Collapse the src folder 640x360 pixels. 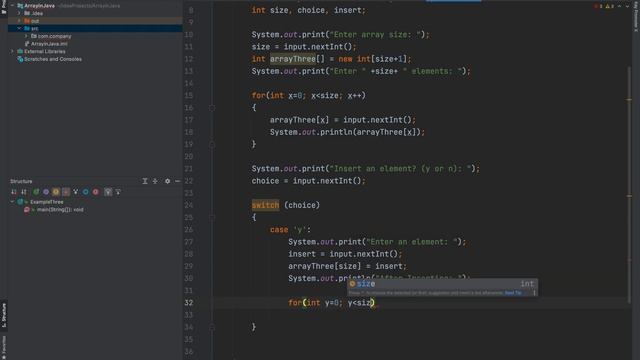(19, 29)
